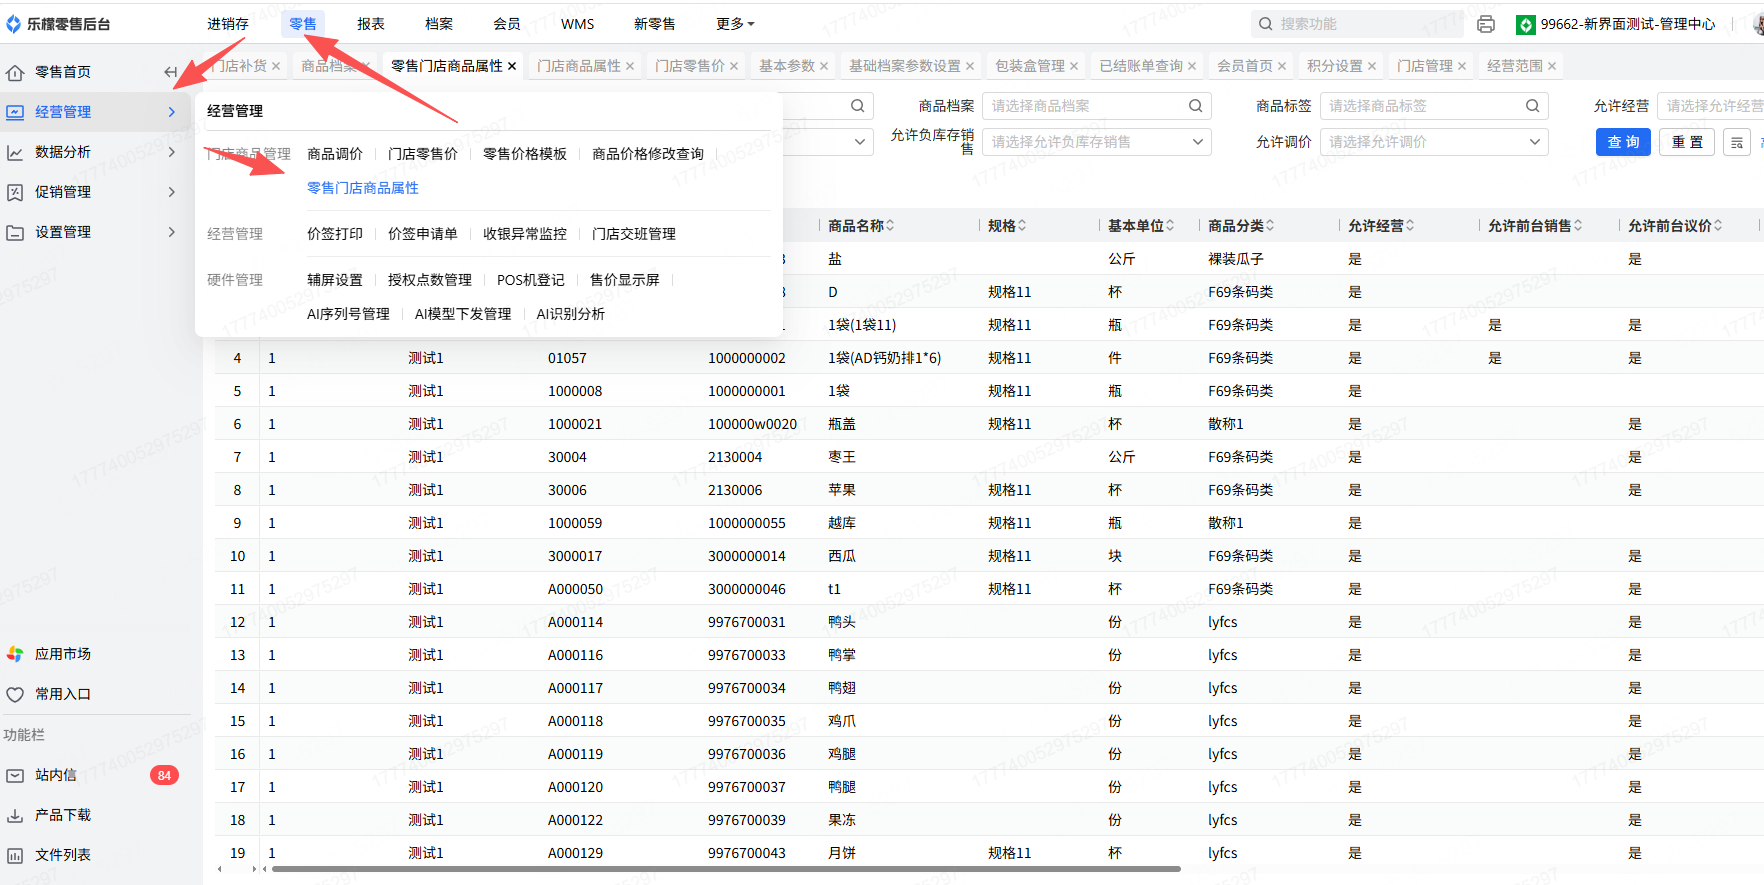Switch to the 门店管理 tab
The width and height of the screenshot is (1764, 885).
(1425, 66)
